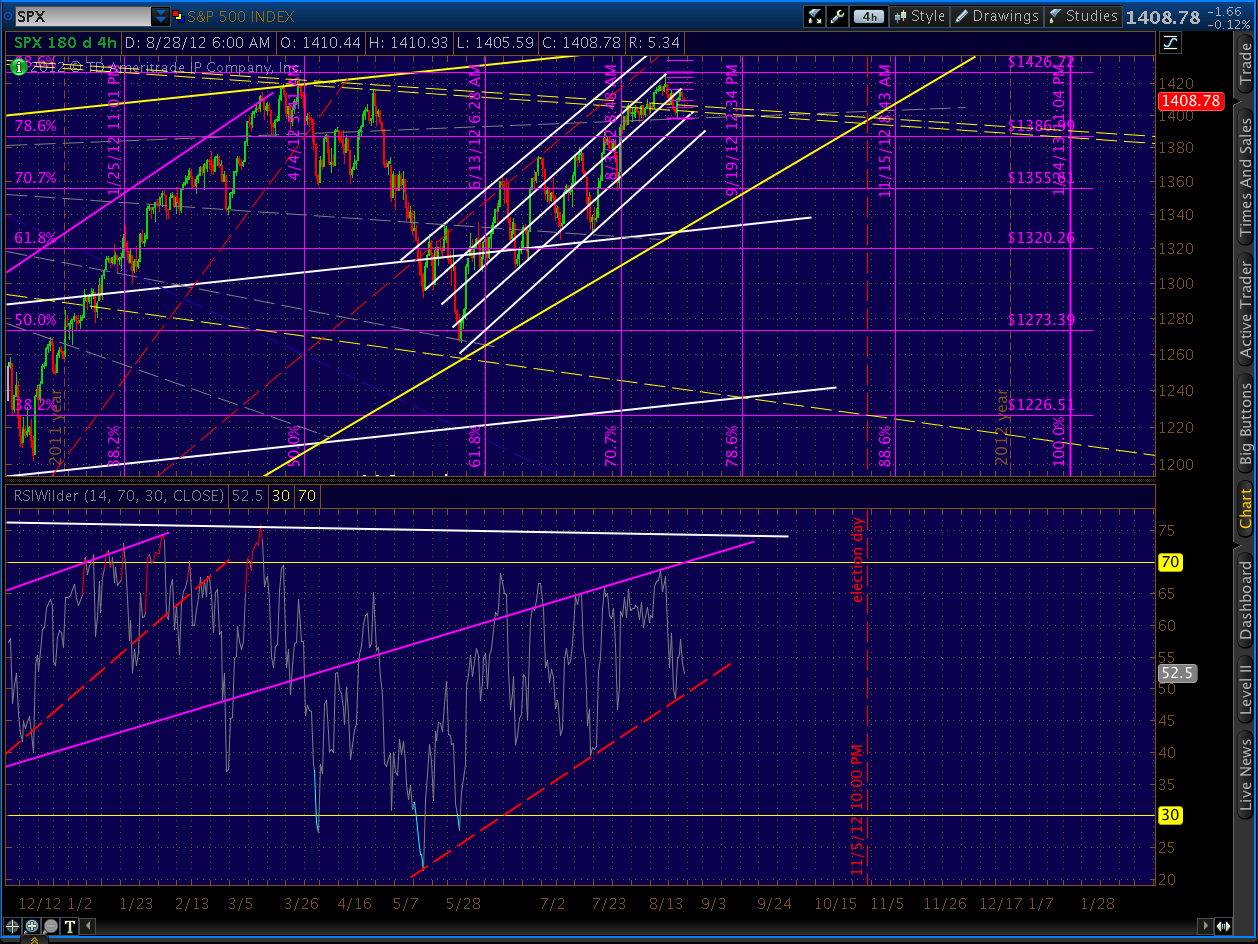The image size is (1258, 944).
Task: Click the 50.0% retracement label at left
Action: click(x=35, y=320)
